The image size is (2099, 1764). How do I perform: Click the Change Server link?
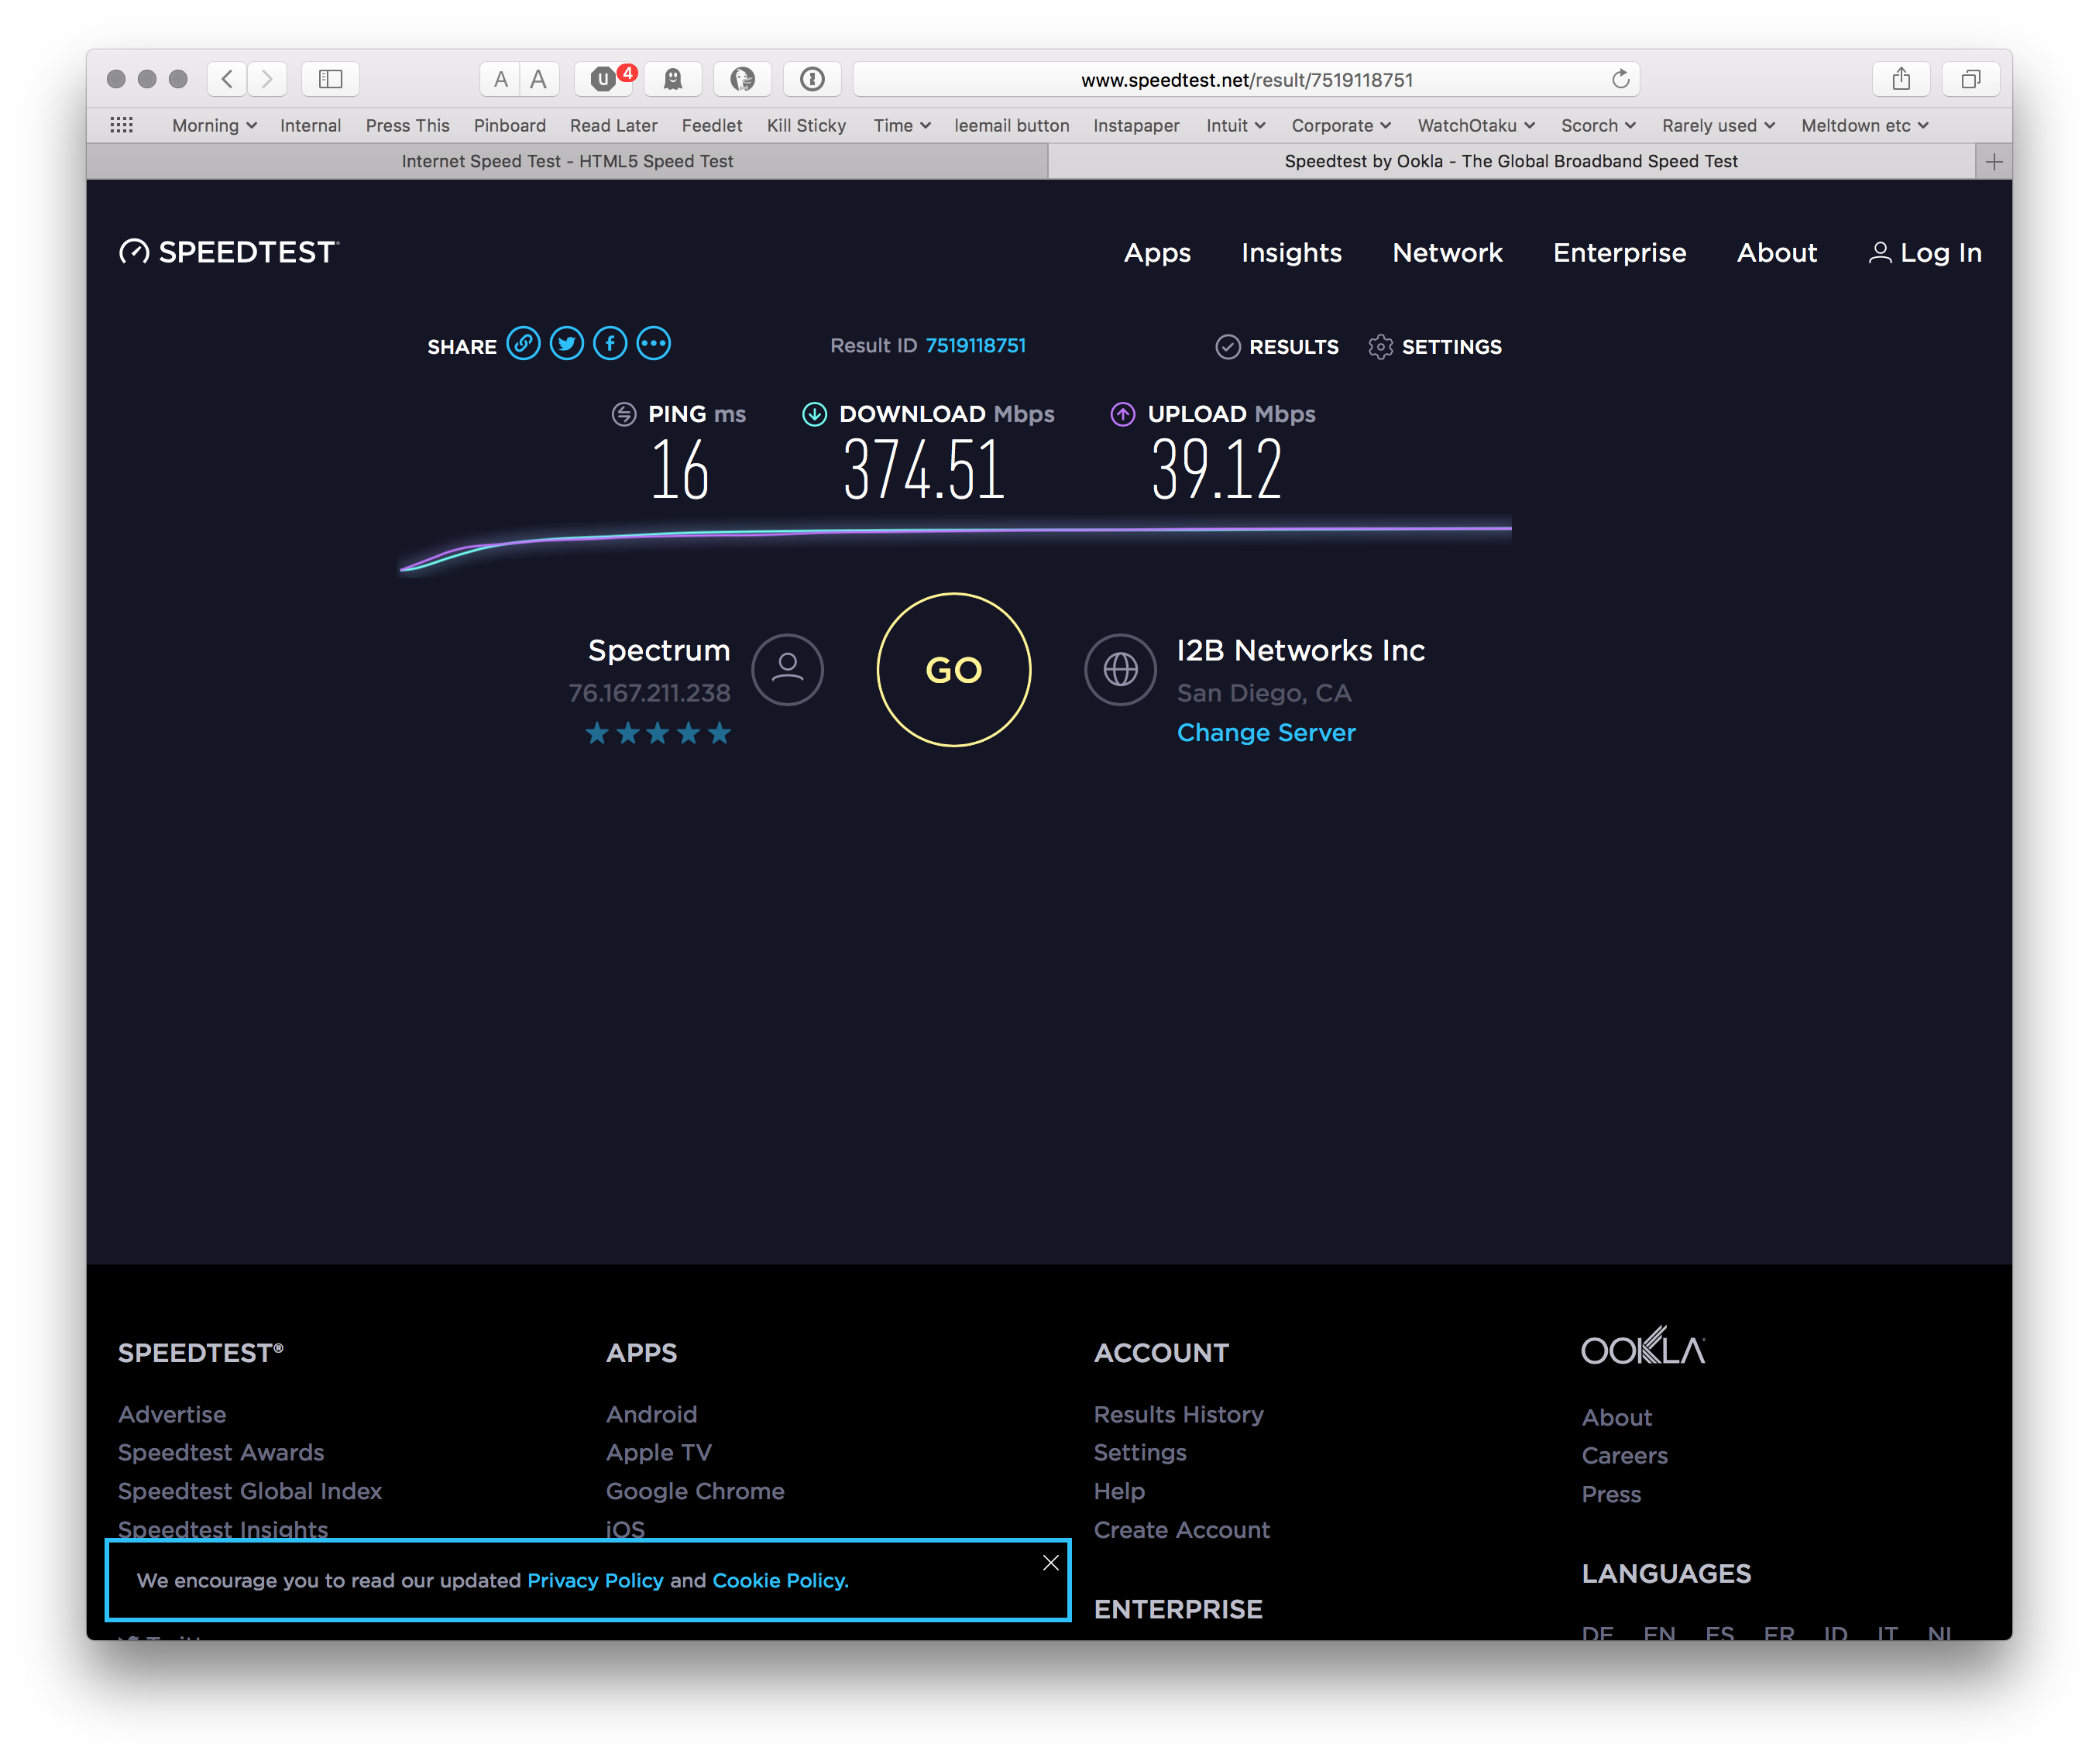point(1265,732)
